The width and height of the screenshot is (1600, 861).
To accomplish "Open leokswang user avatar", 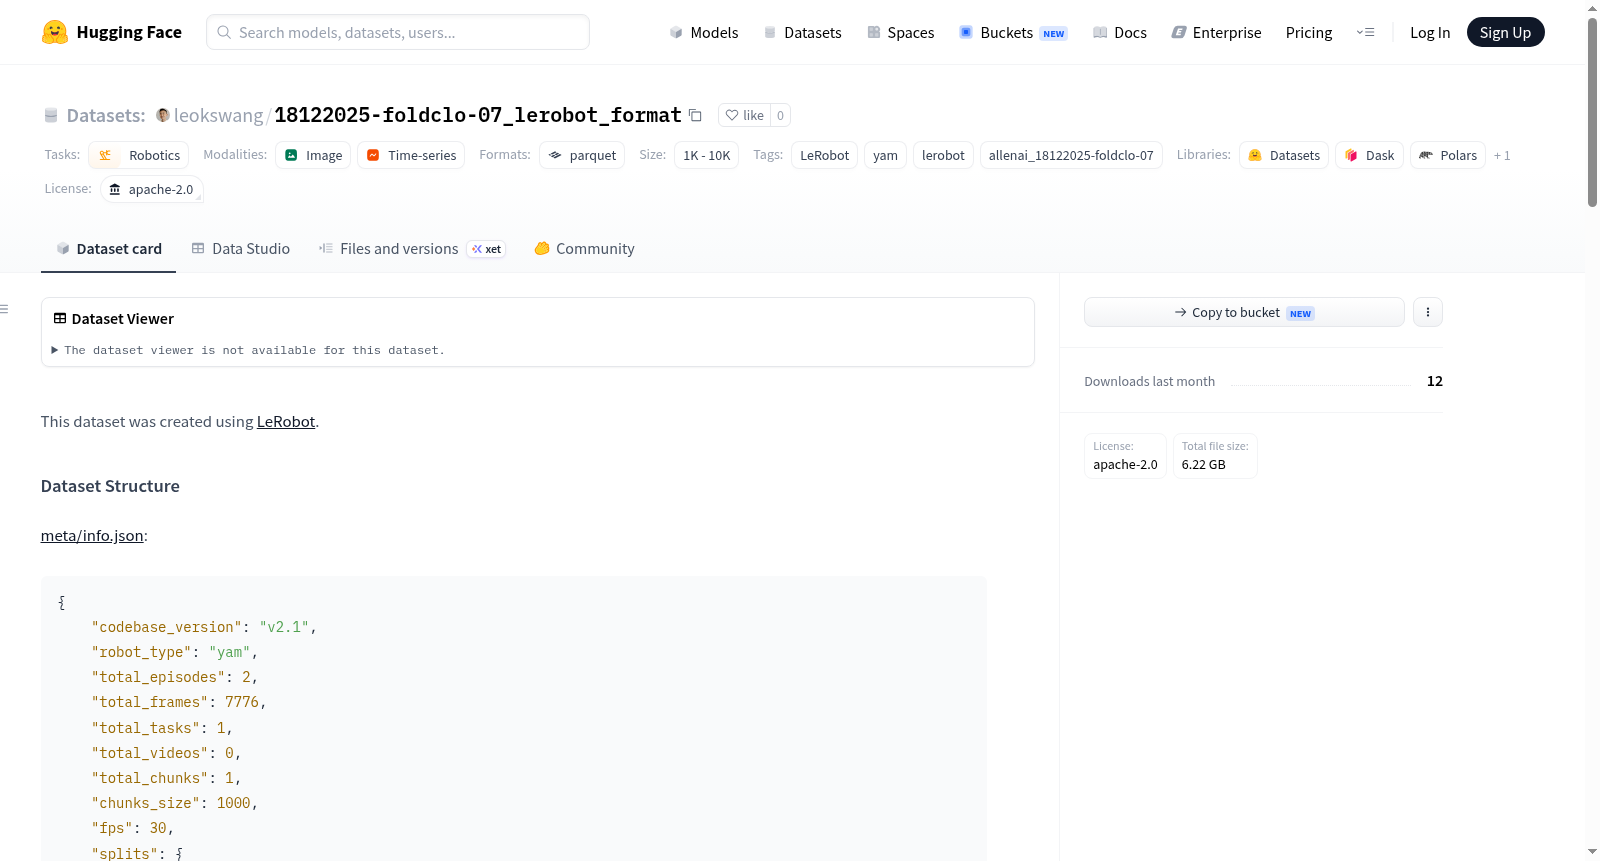I will (x=162, y=115).
